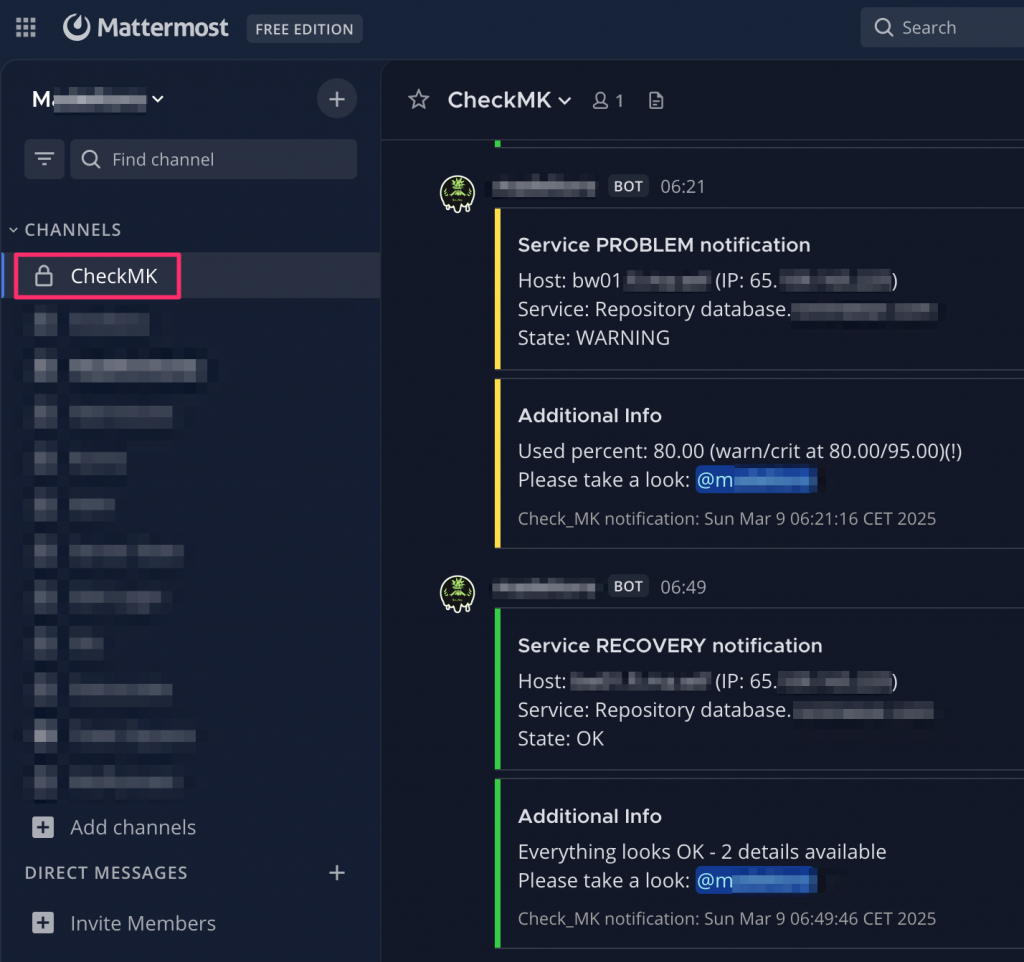Click the bot avatar on the 06:21 message
Viewport: 1024px width, 962px height.
pyautogui.click(x=457, y=192)
